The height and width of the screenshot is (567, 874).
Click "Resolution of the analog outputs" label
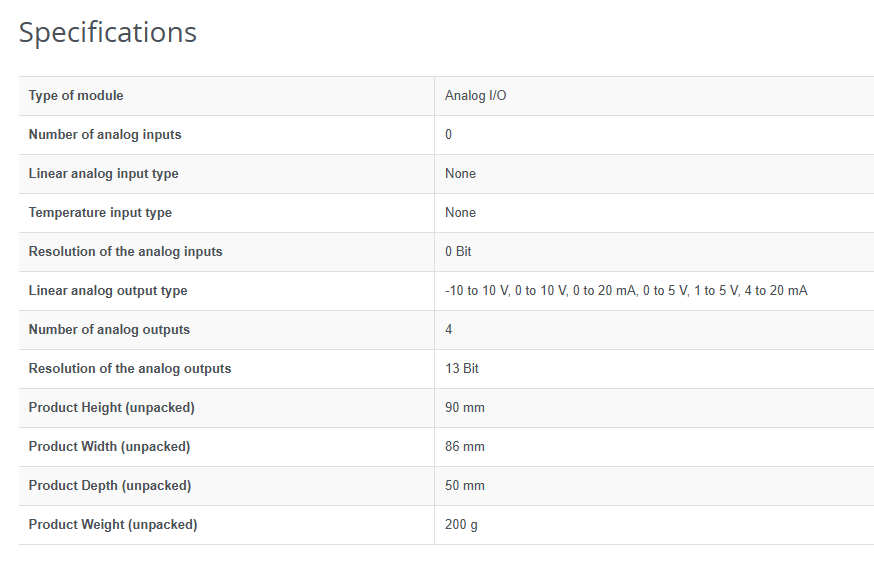click(130, 369)
